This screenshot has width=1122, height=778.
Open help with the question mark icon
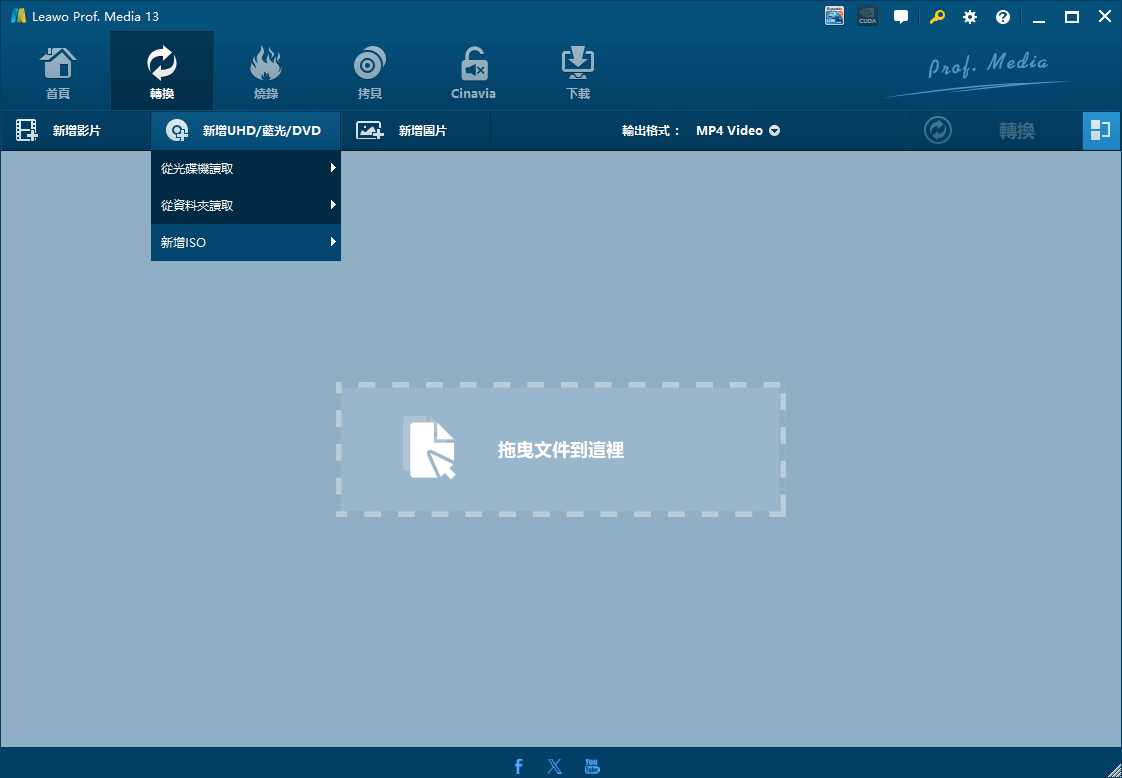pyautogui.click(x=1003, y=17)
